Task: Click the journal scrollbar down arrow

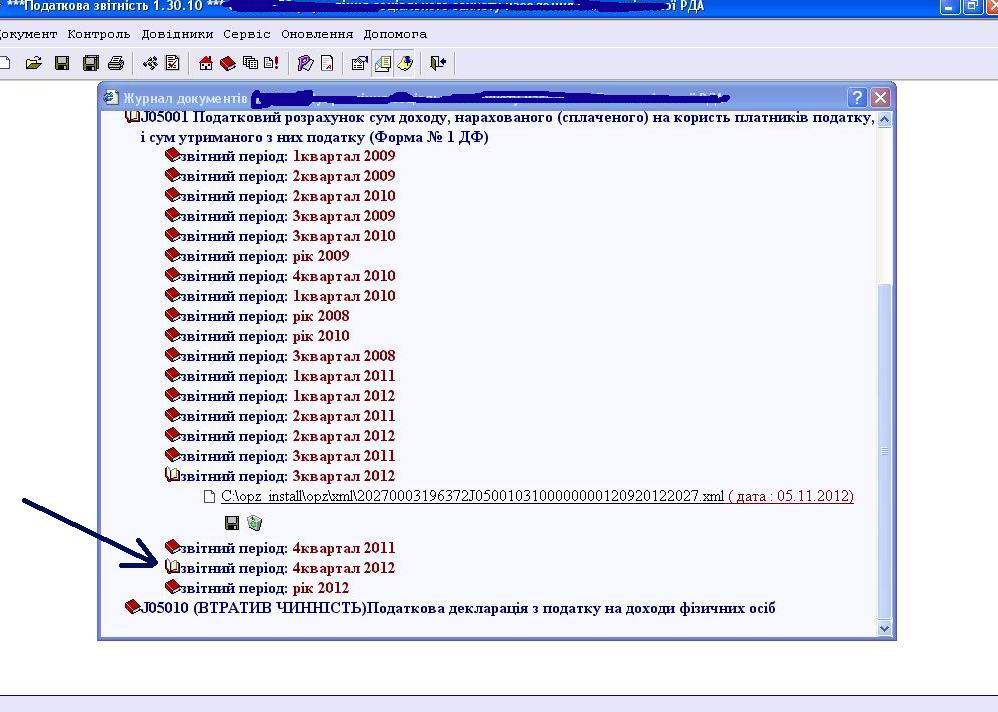Action: coord(884,628)
